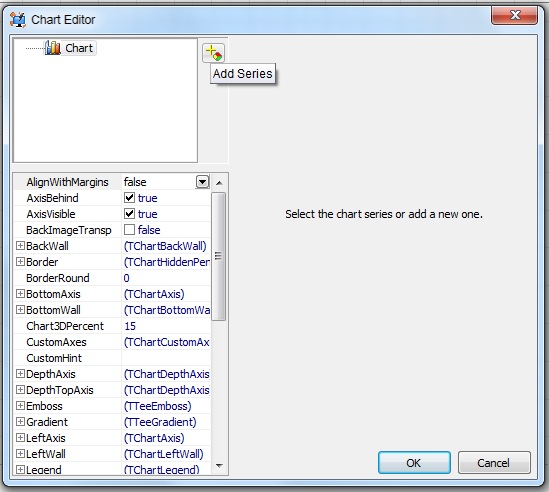This screenshot has height=492, width=549.
Task: Close the Chart Editor dialog
Action: point(514,15)
